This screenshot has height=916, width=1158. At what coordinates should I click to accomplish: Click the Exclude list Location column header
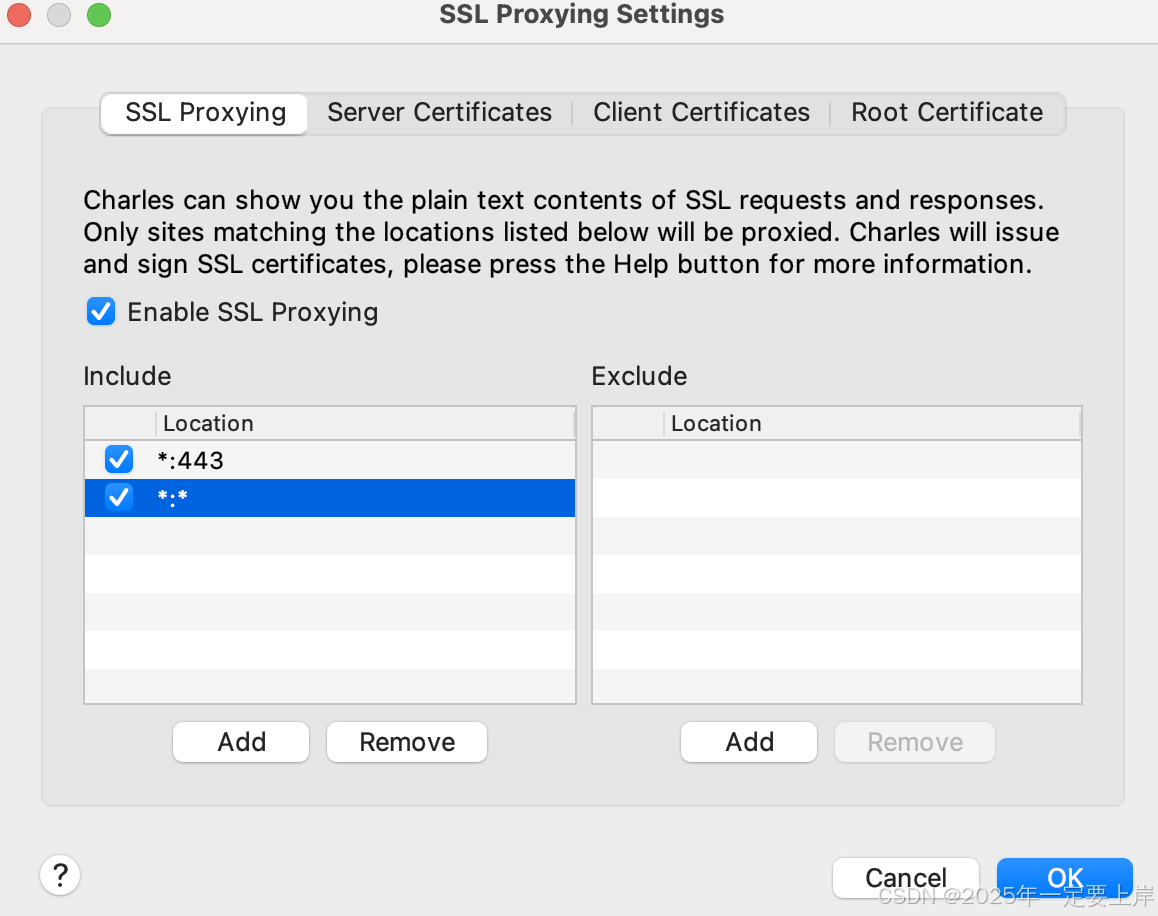tap(872, 423)
